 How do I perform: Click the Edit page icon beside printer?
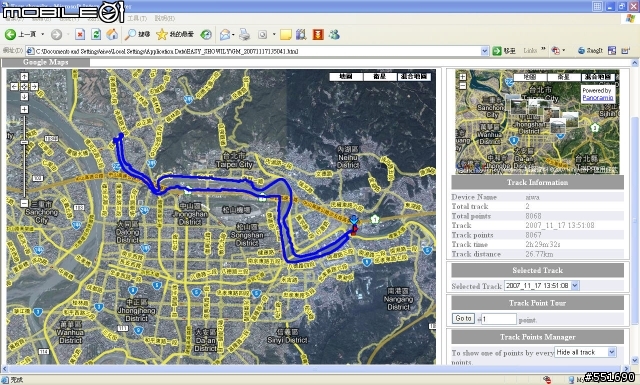(262, 35)
